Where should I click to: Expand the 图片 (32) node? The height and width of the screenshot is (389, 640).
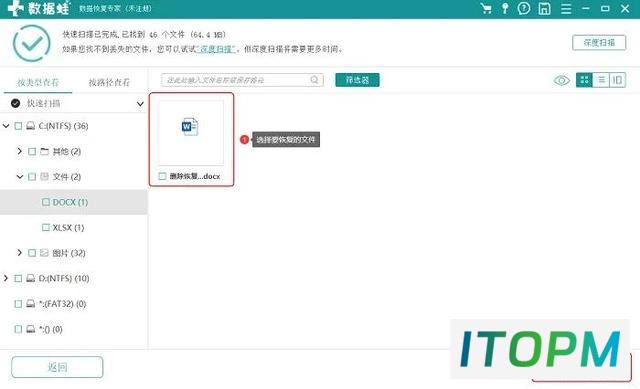click(x=19, y=253)
